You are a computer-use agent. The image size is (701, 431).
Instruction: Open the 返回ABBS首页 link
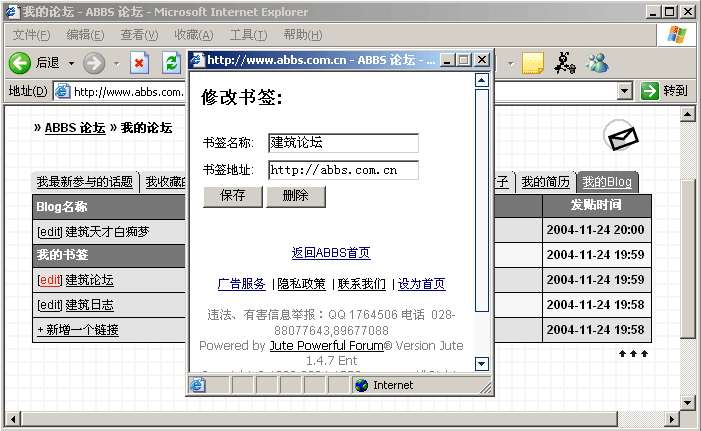coord(331,253)
